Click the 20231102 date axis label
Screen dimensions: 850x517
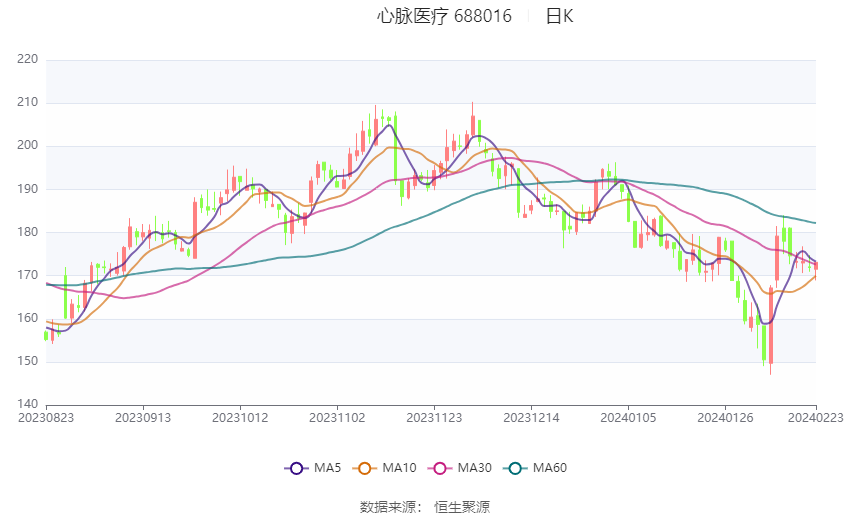[x=337, y=418]
